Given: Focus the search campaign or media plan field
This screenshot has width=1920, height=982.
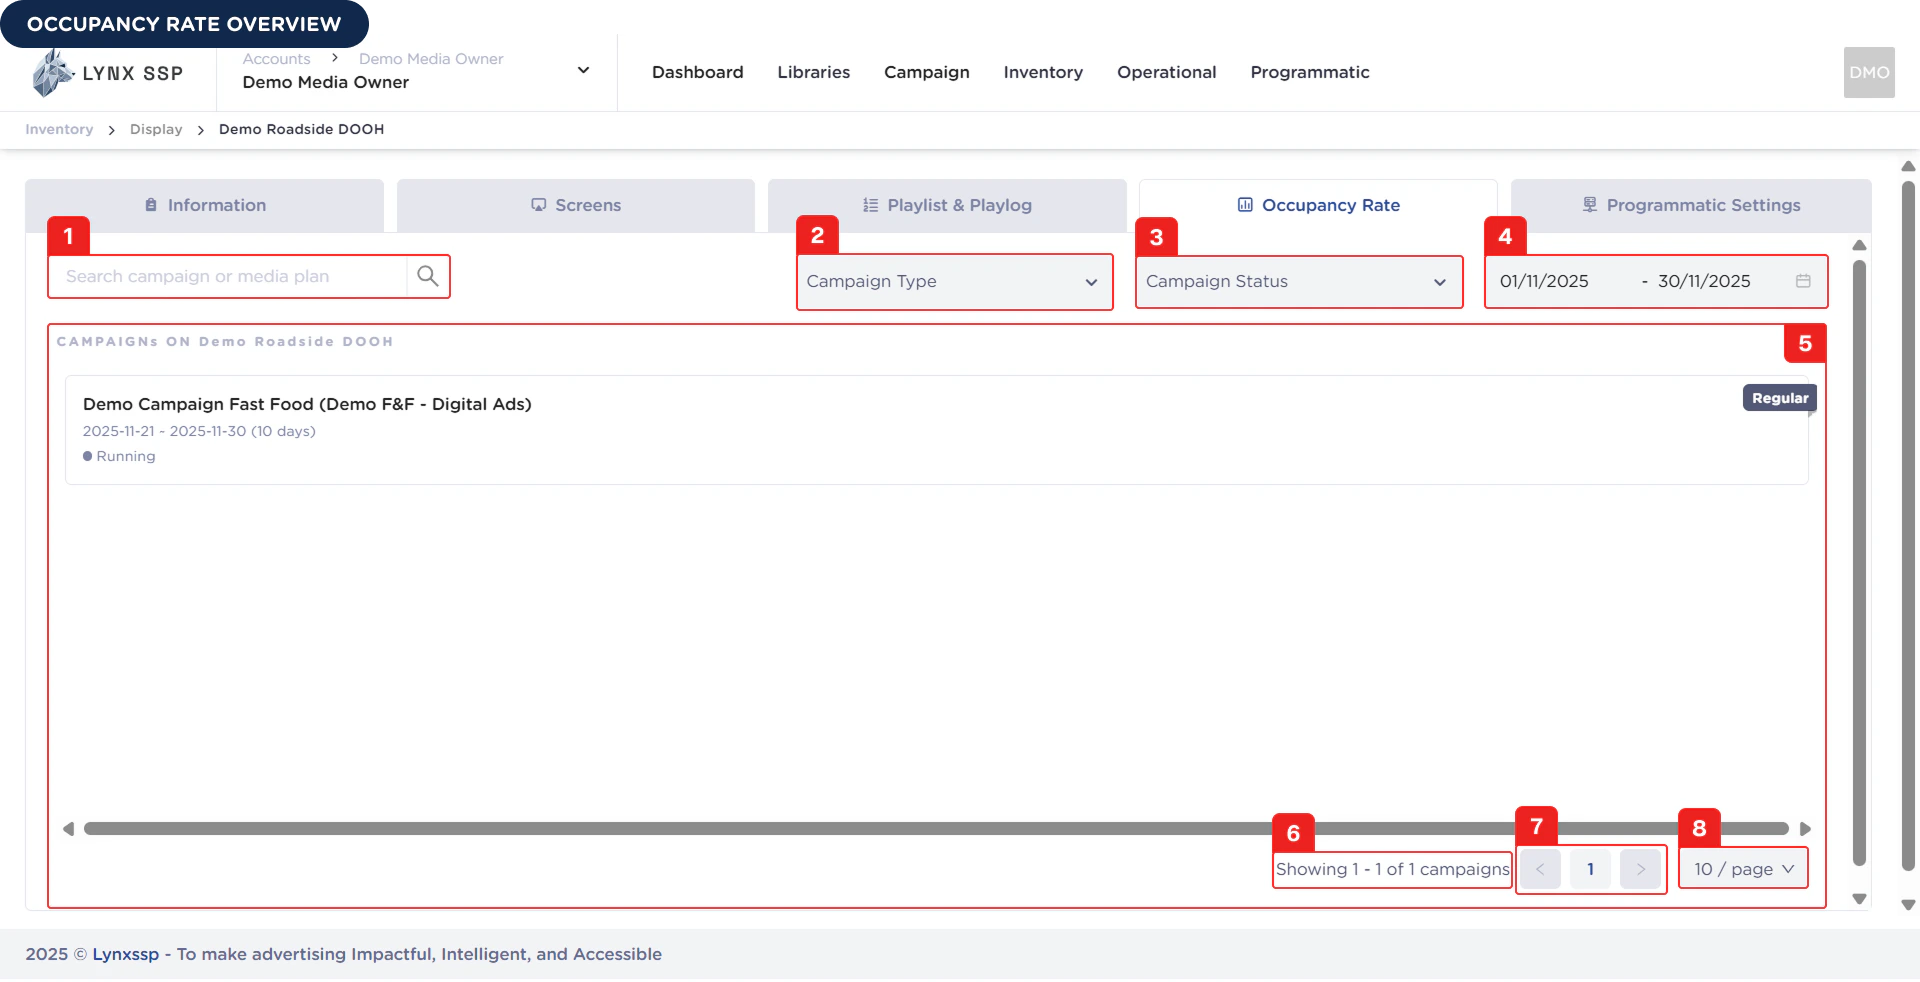Looking at the screenshot, I should pyautogui.click(x=228, y=276).
